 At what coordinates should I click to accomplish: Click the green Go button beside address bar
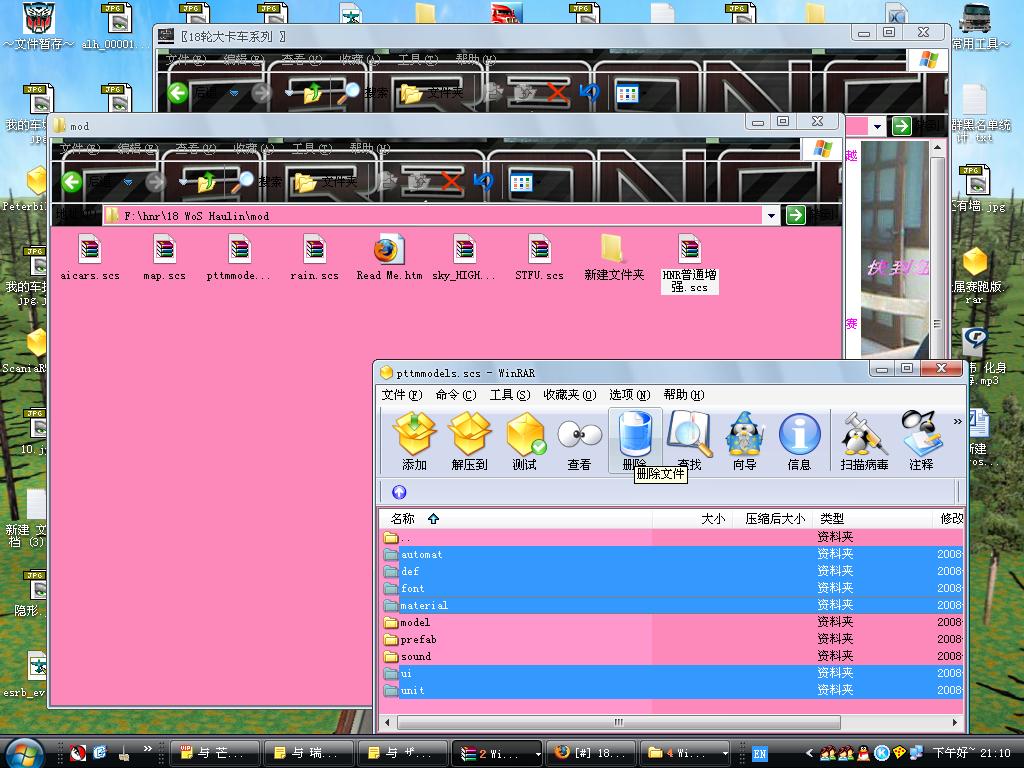[x=795, y=215]
